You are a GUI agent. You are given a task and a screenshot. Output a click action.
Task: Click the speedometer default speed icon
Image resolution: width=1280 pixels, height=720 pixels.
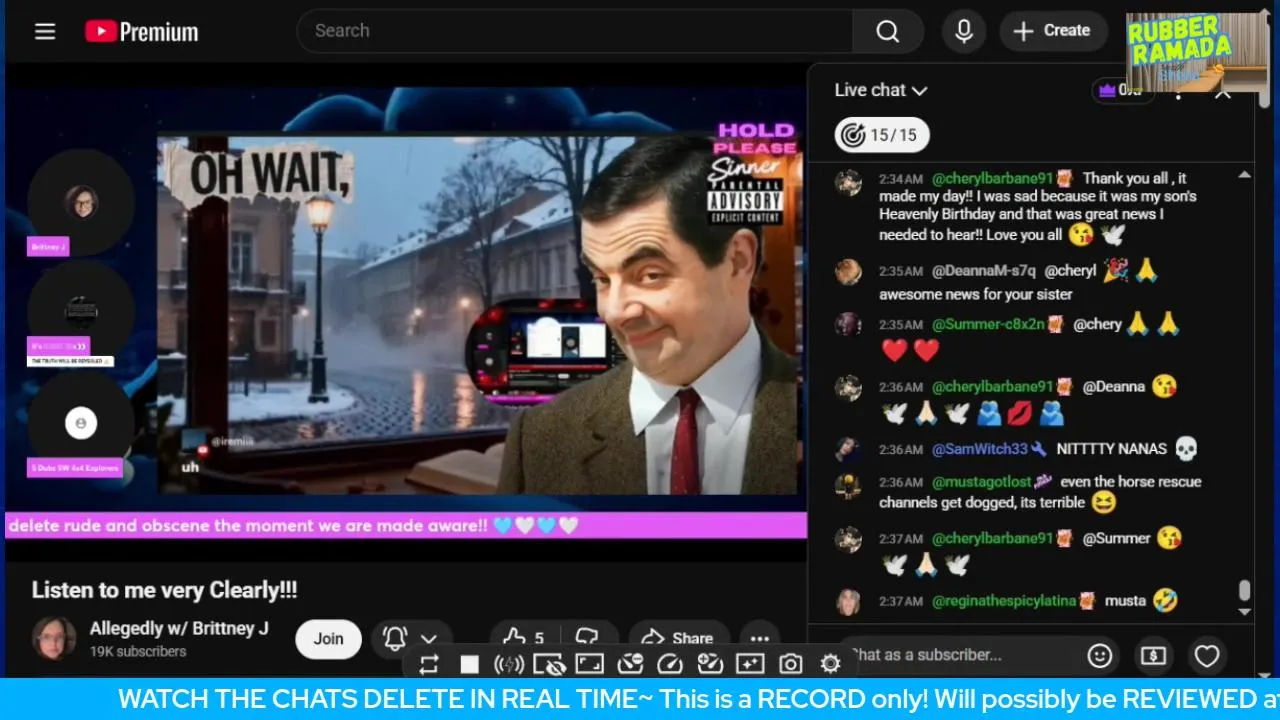[x=670, y=664]
